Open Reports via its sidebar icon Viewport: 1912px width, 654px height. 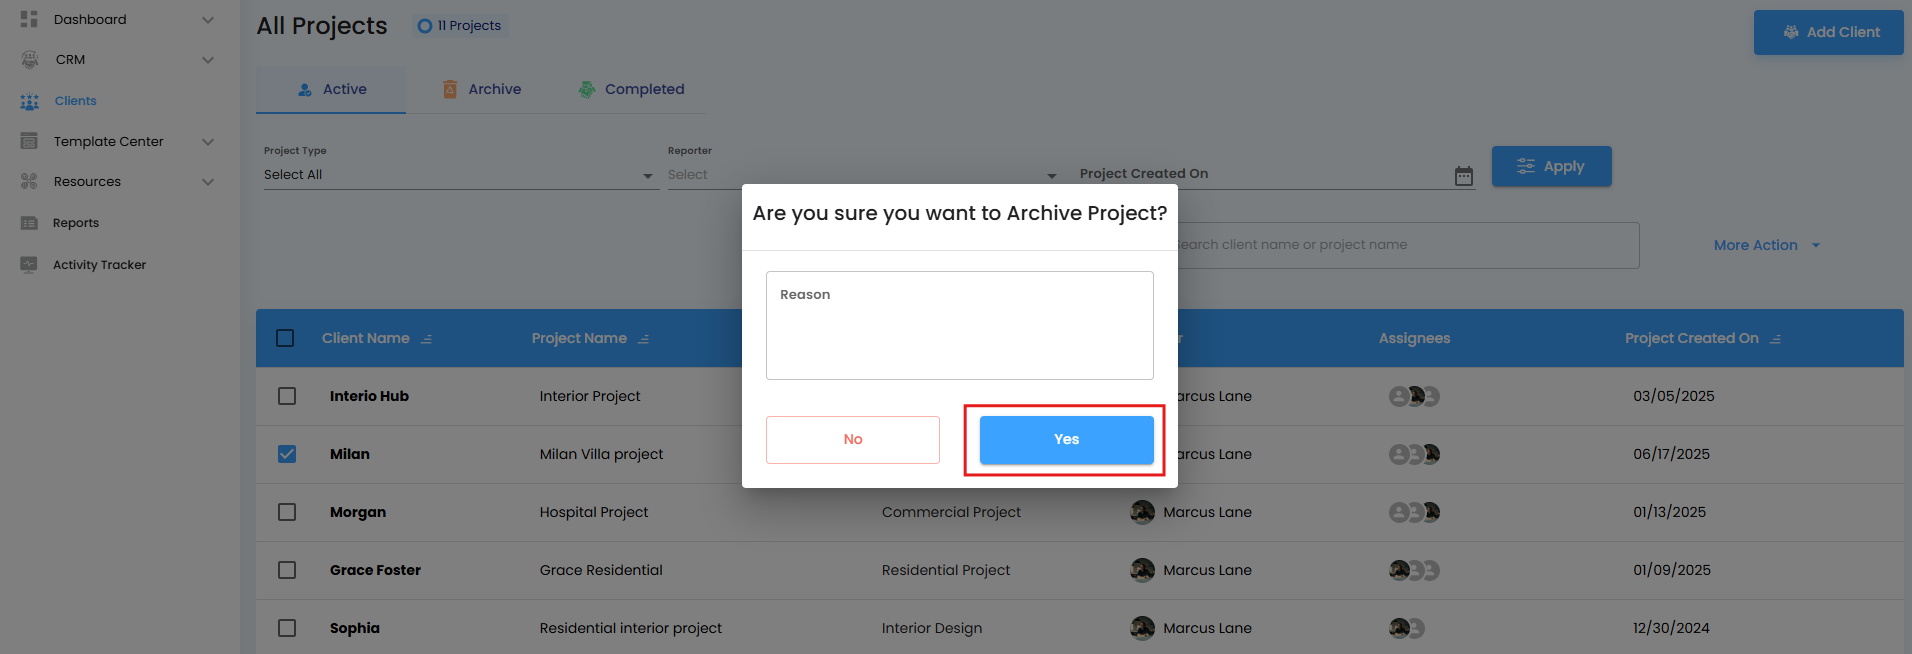point(29,223)
